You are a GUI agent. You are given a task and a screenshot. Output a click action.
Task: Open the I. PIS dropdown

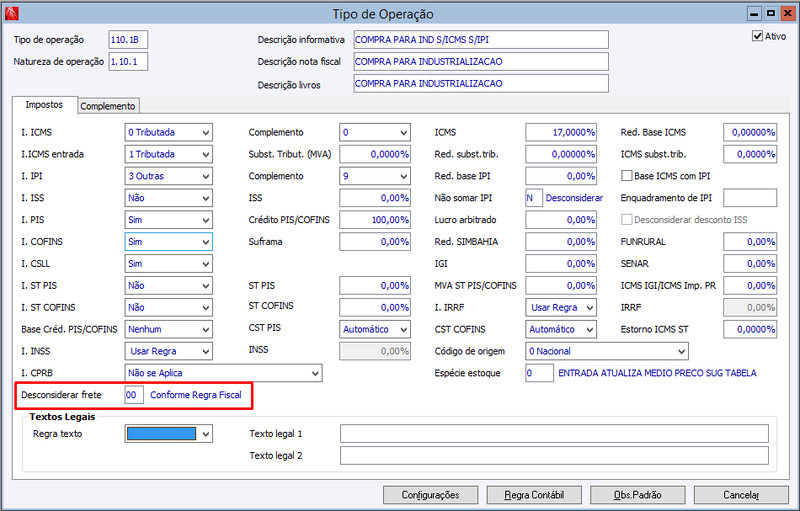[168, 220]
